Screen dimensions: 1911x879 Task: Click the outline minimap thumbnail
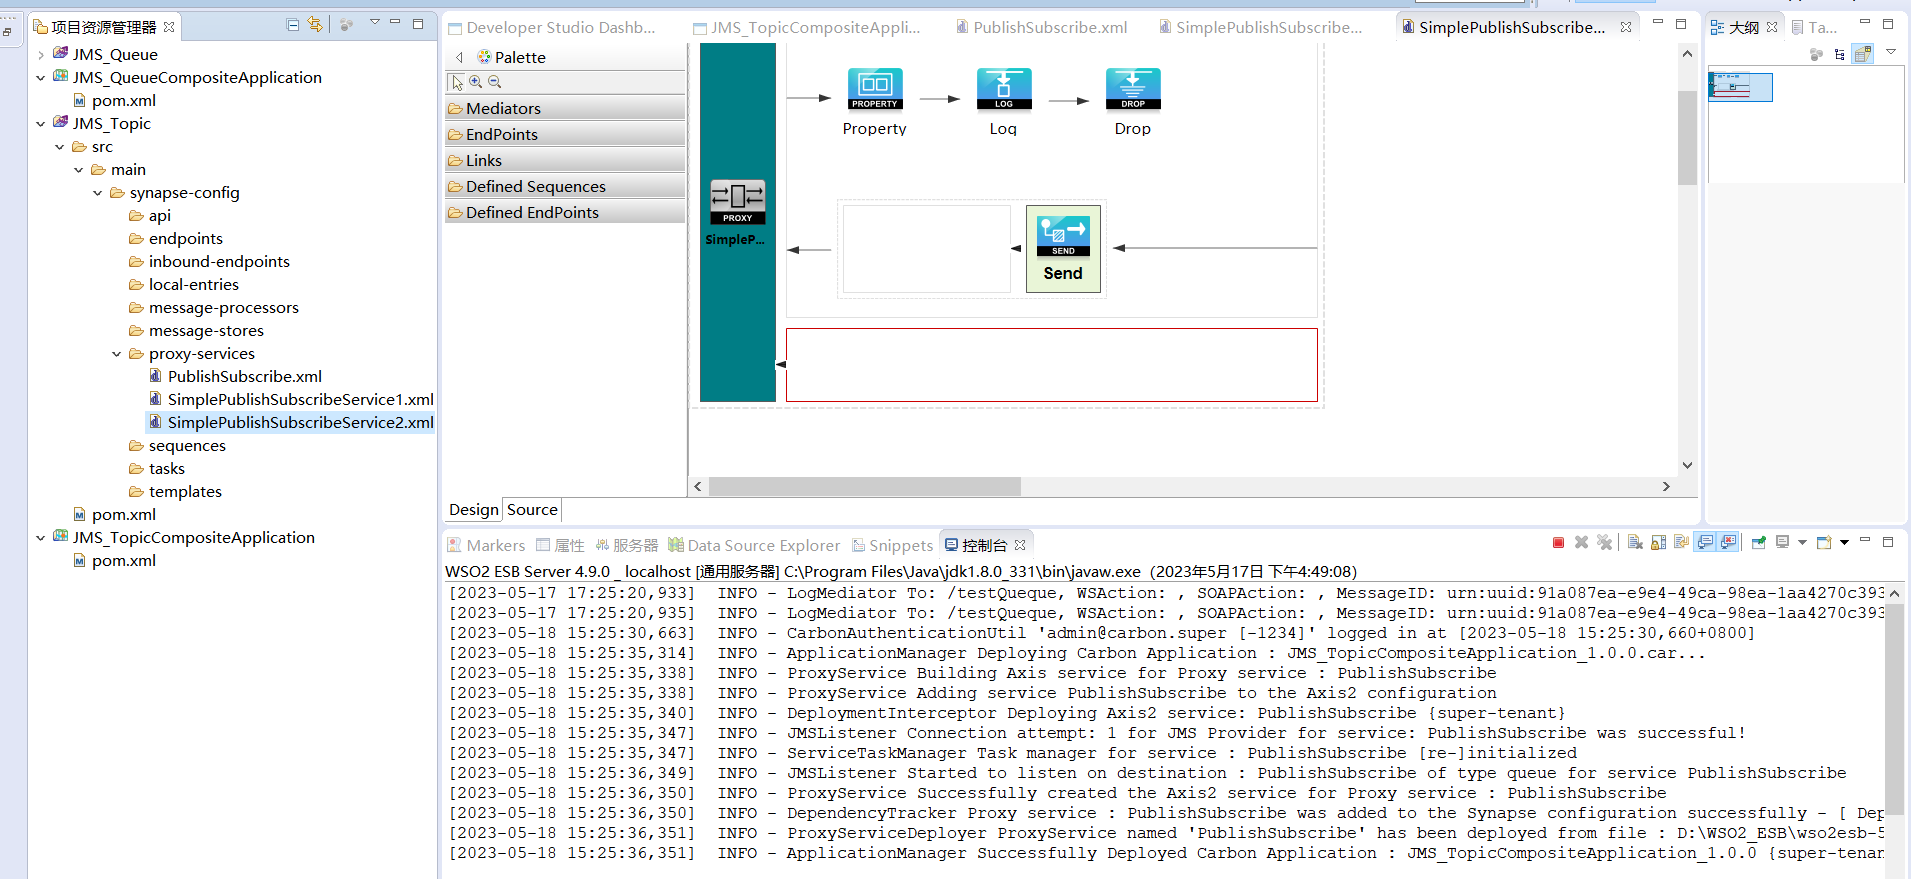click(x=1740, y=87)
